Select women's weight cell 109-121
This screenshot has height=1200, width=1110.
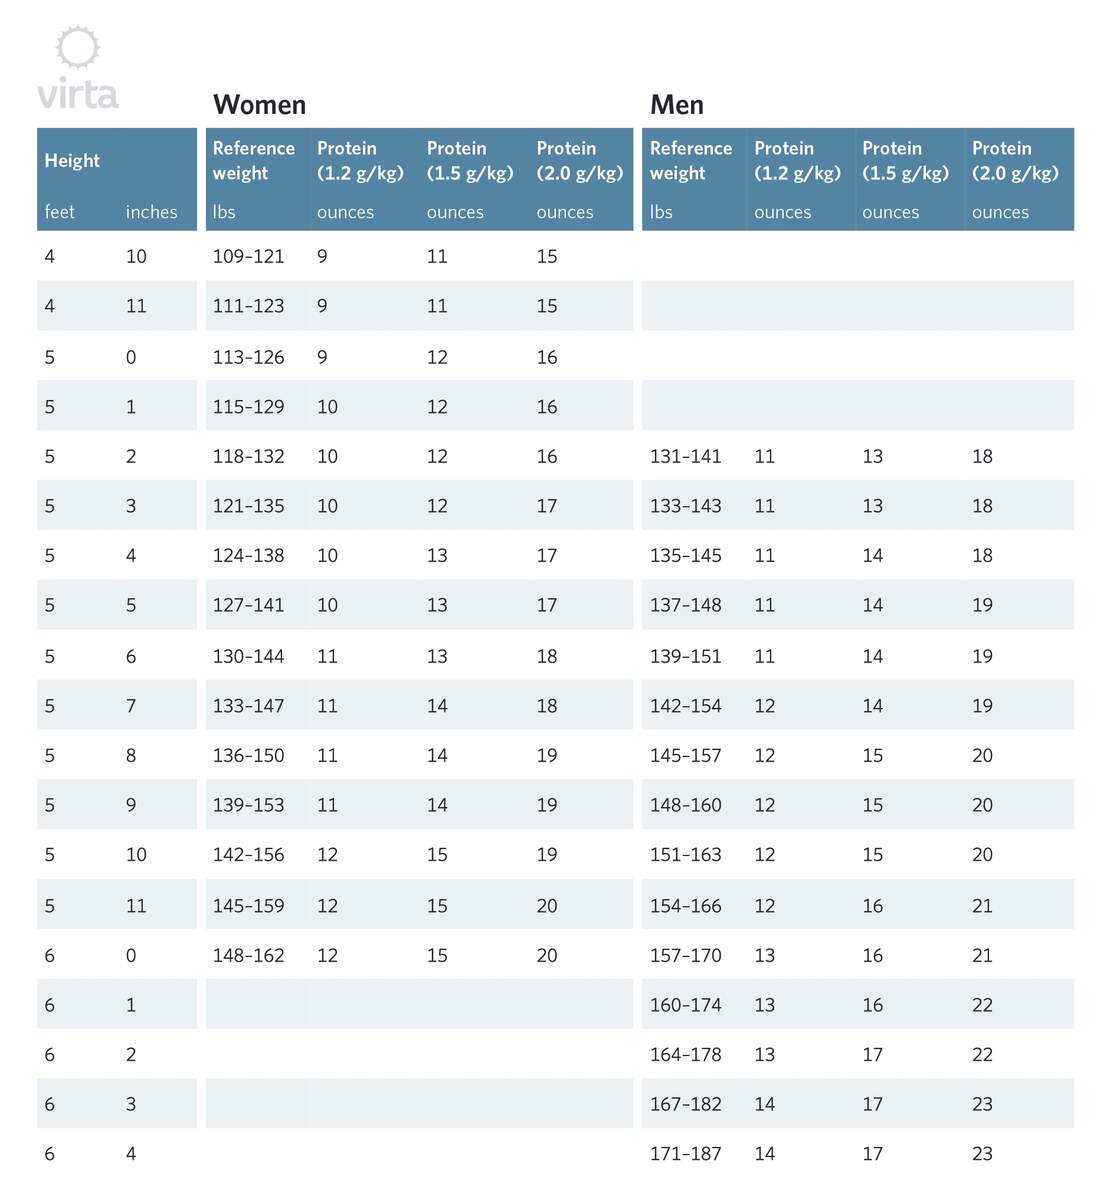click(x=248, y=256)
